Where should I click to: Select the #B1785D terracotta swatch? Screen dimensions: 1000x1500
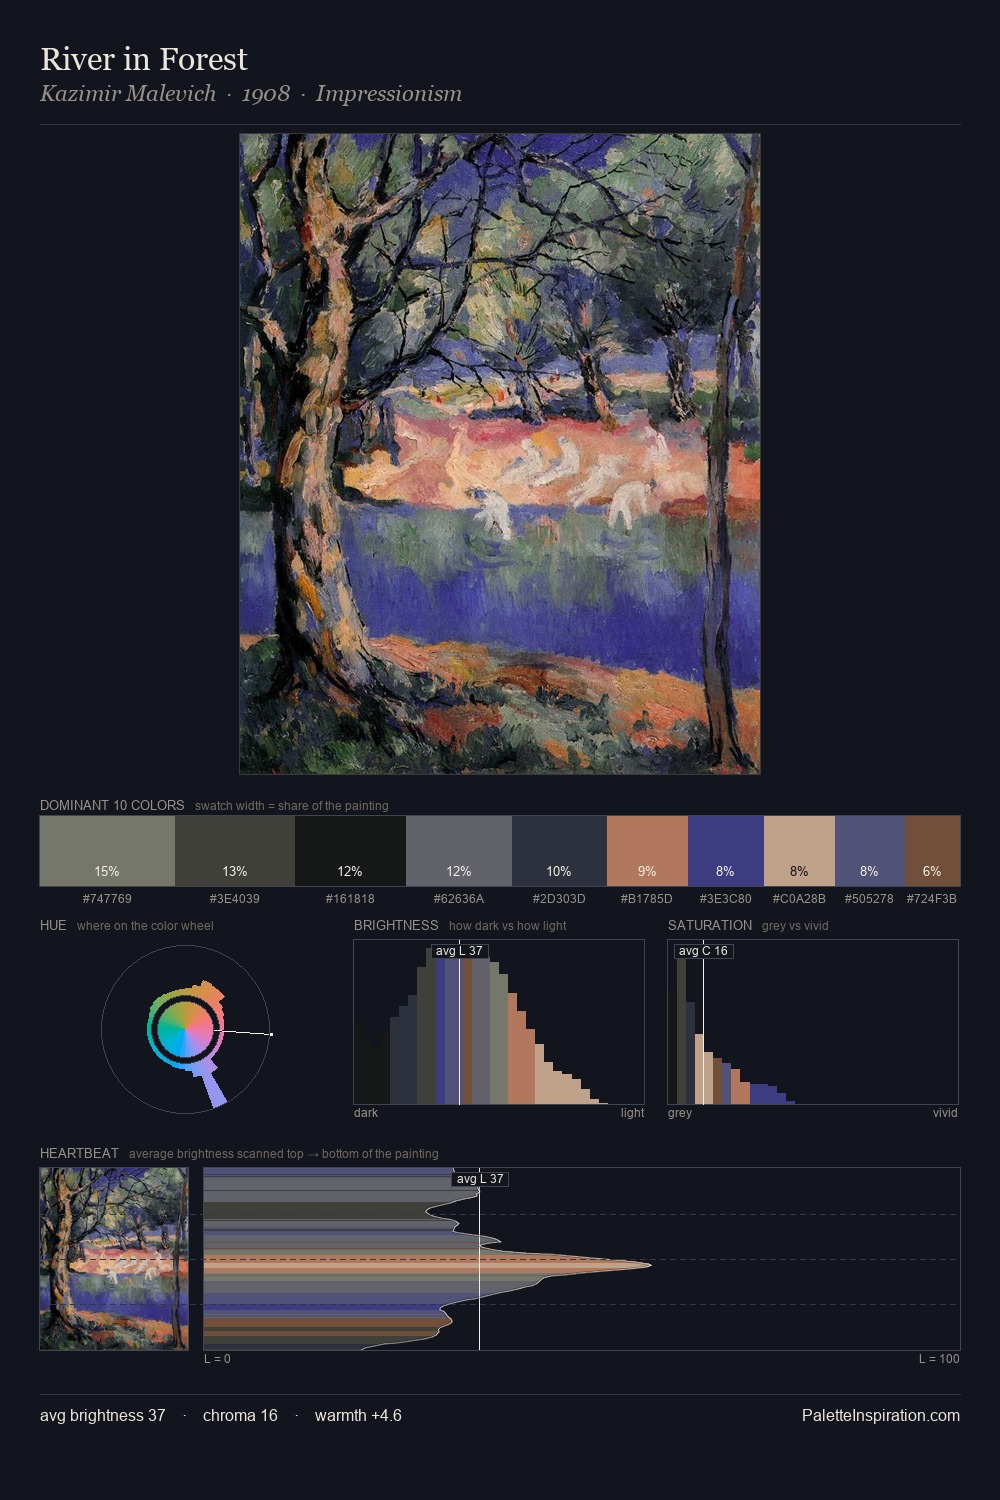pyautogui.click(x=647, y=851)
